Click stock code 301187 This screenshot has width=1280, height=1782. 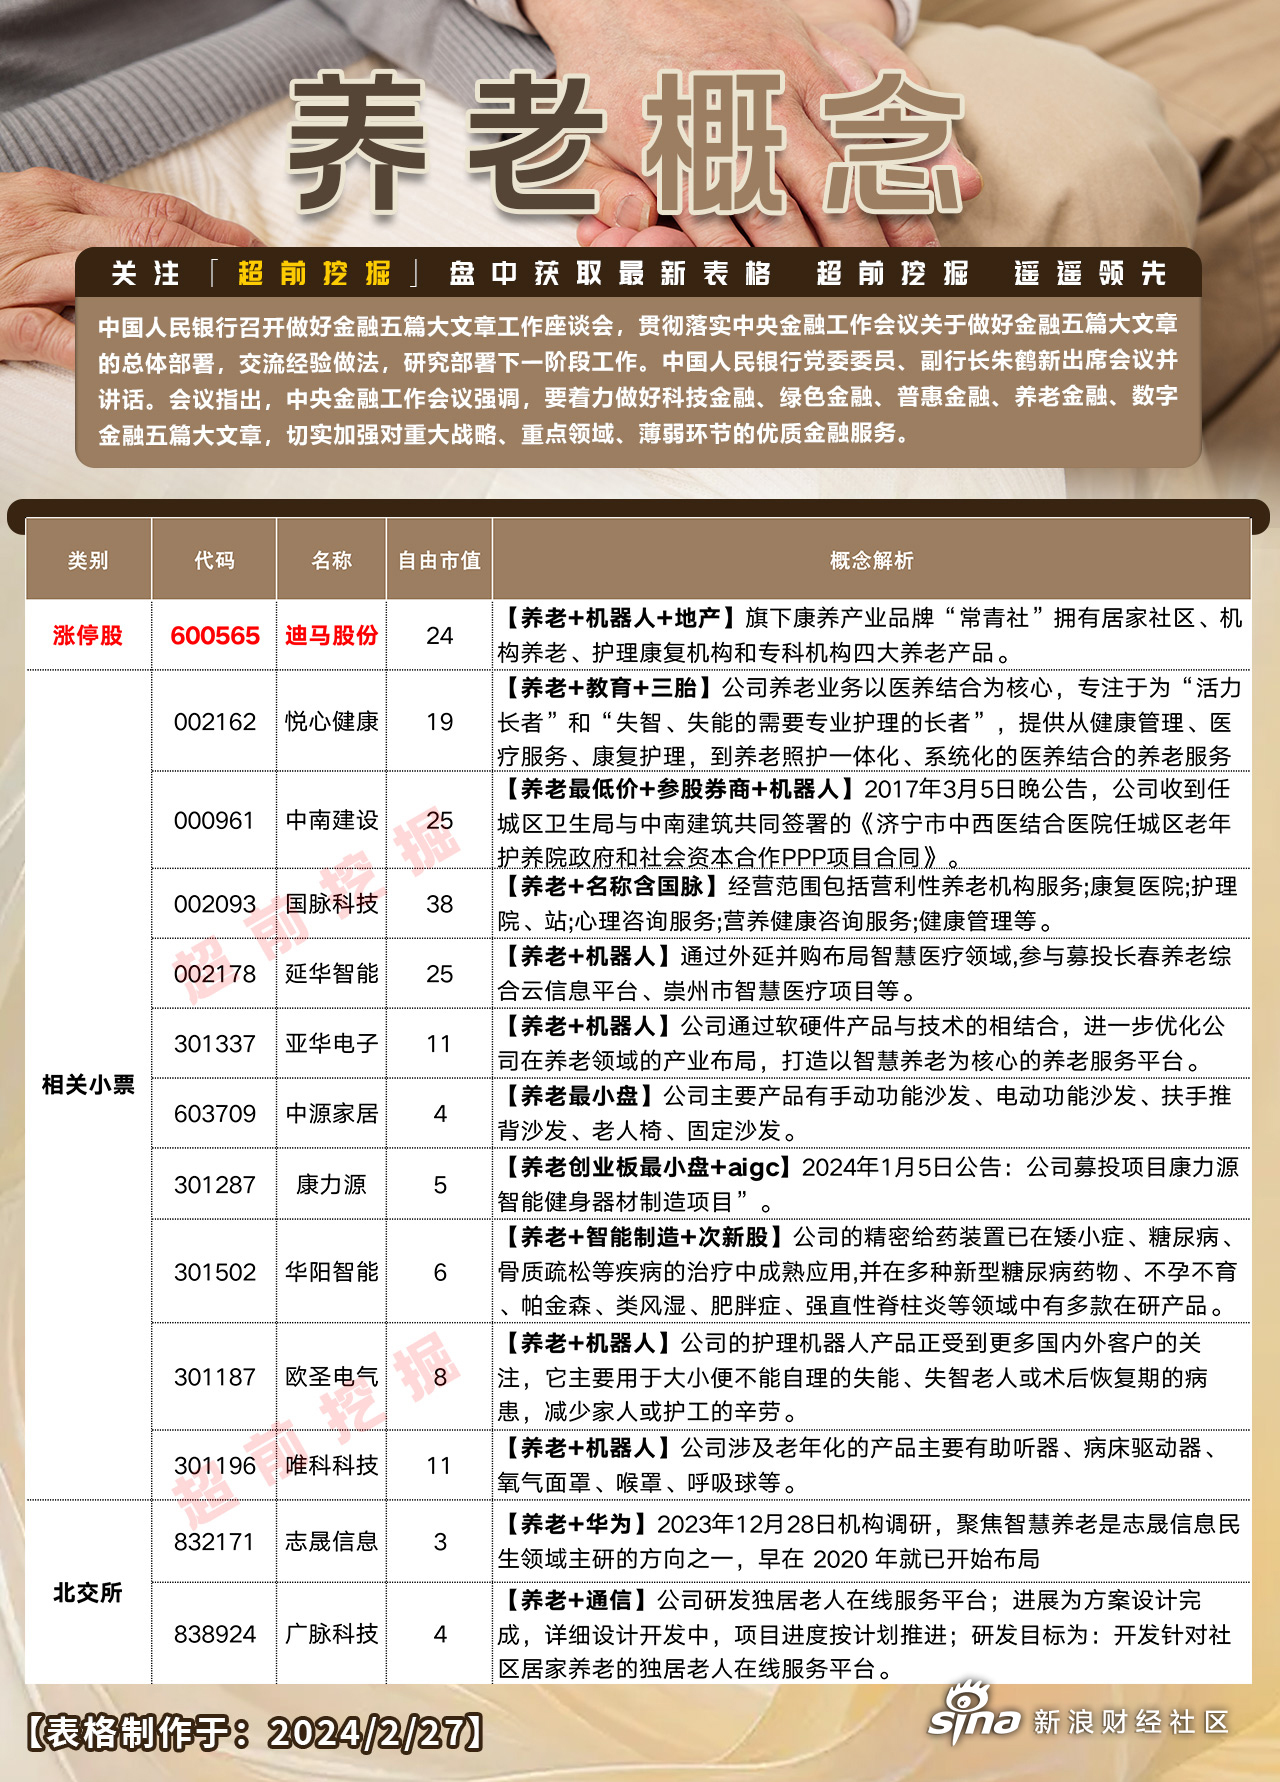214,1378
